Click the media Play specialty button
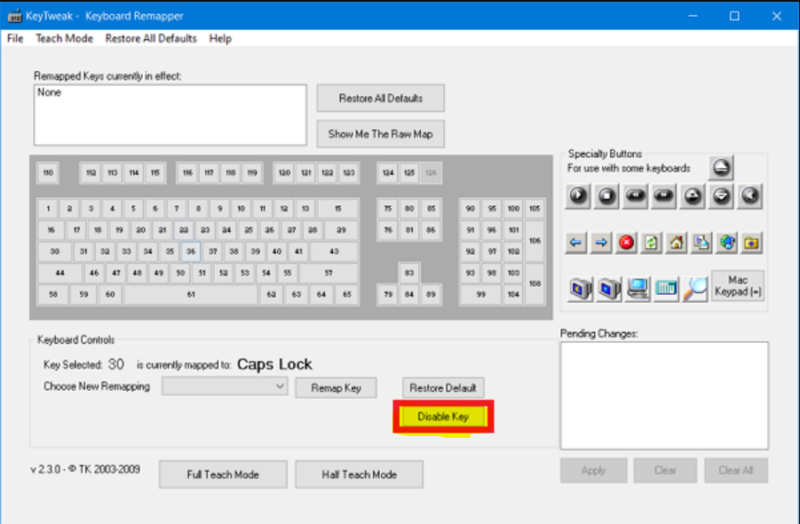Viewport: 800px width, 524px height. (x=578, y=195)
